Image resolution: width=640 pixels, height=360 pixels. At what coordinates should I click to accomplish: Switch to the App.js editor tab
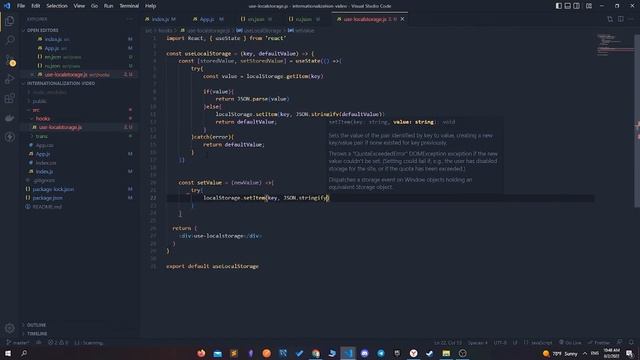tap(208, 19)
